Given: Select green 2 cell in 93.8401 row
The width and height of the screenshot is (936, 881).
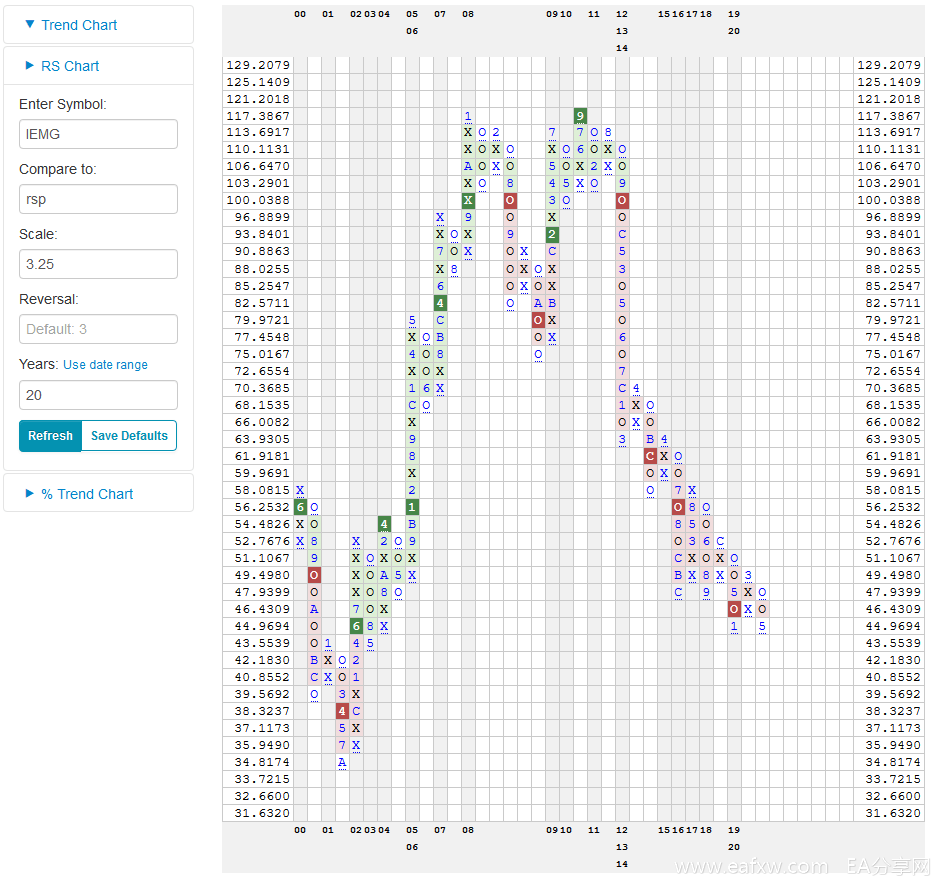Looking at the screenshot, I should pos(552,235).
